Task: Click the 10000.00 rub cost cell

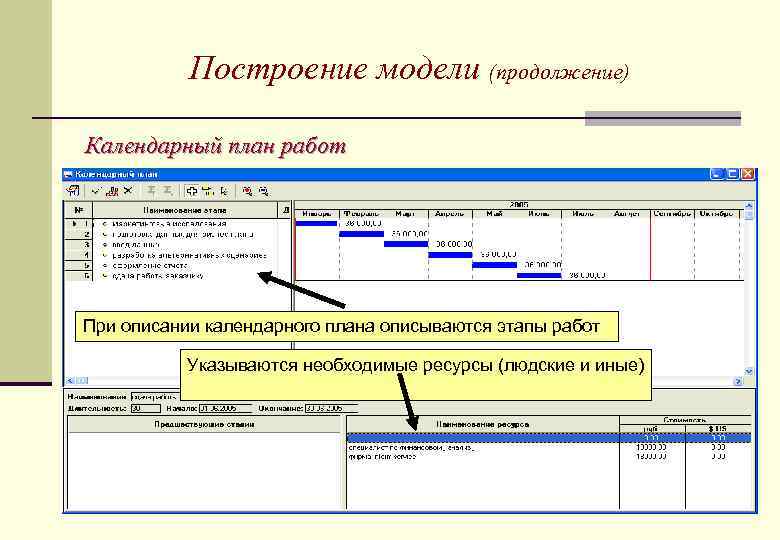Action: [652, 448]
